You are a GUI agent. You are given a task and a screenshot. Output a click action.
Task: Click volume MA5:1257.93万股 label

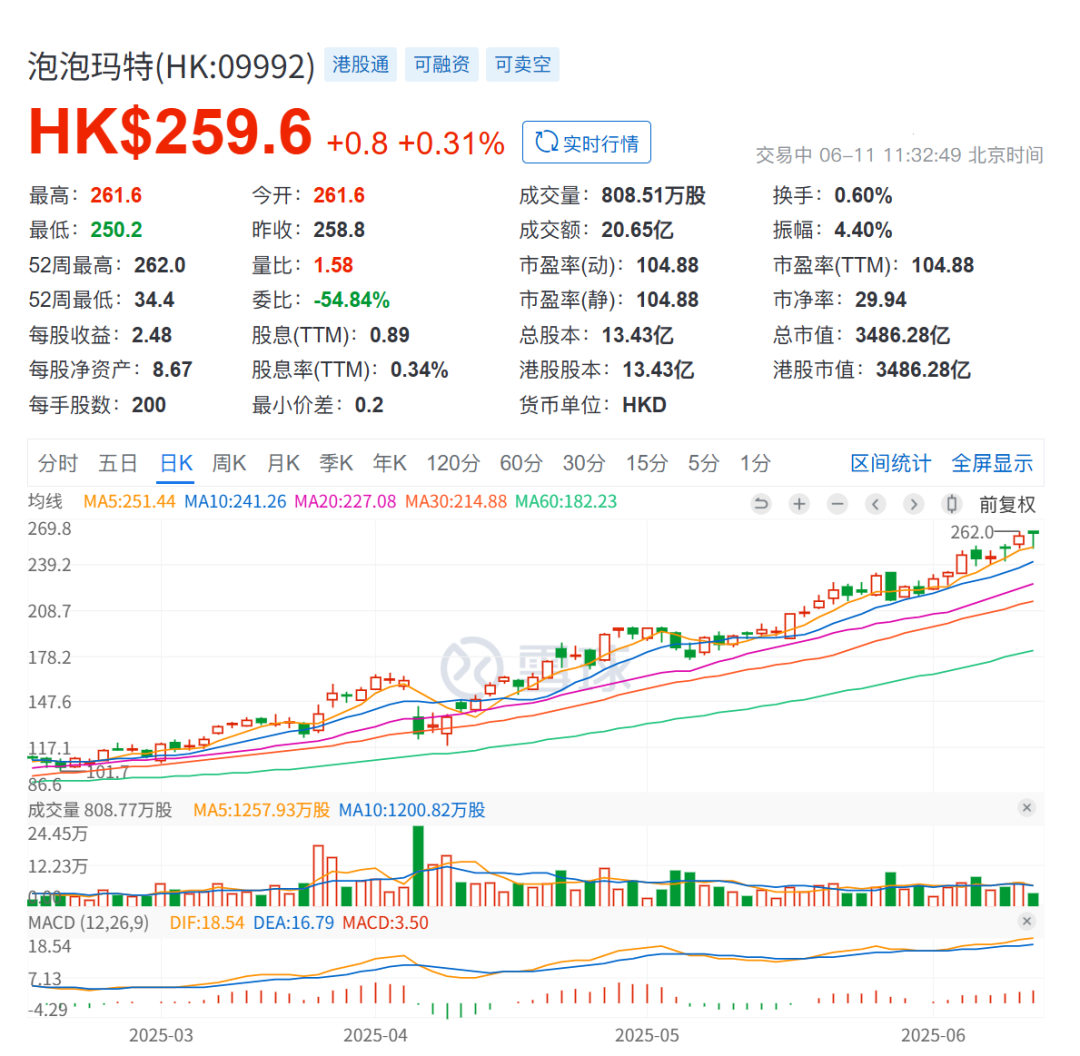pos(262,809)
